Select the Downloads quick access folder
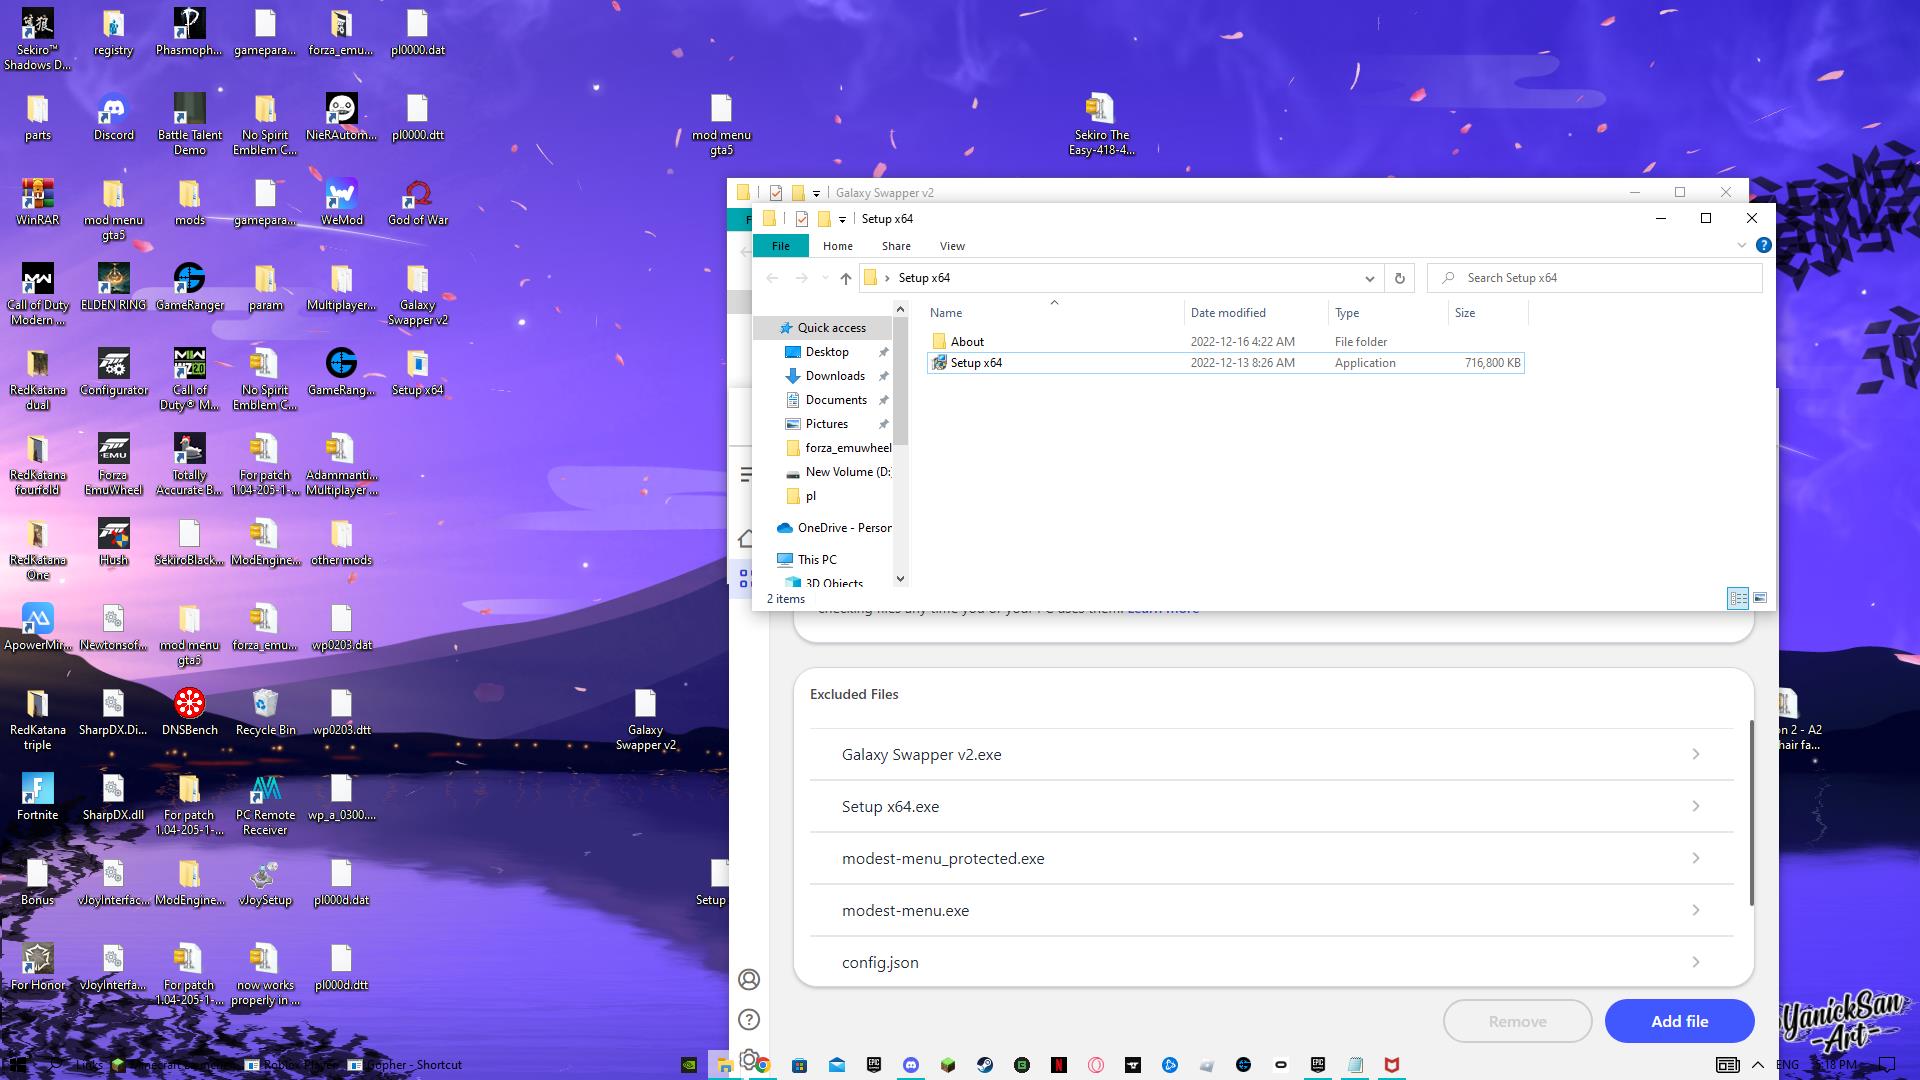The image size is (1920, 1080). (835, 376)
